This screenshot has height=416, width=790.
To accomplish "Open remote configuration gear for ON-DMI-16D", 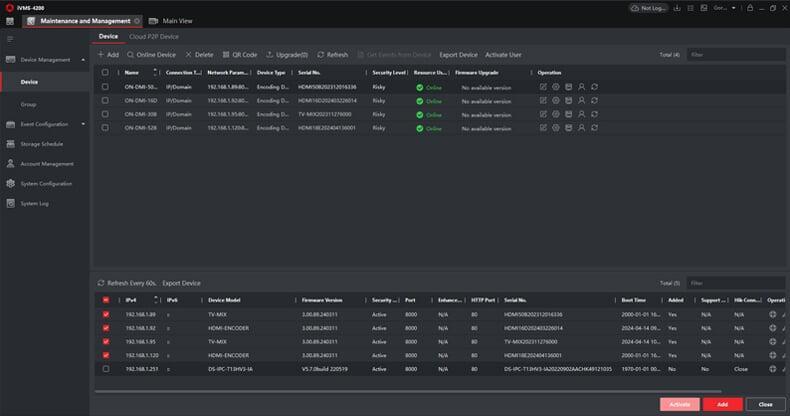I will [x=556, y=100].
